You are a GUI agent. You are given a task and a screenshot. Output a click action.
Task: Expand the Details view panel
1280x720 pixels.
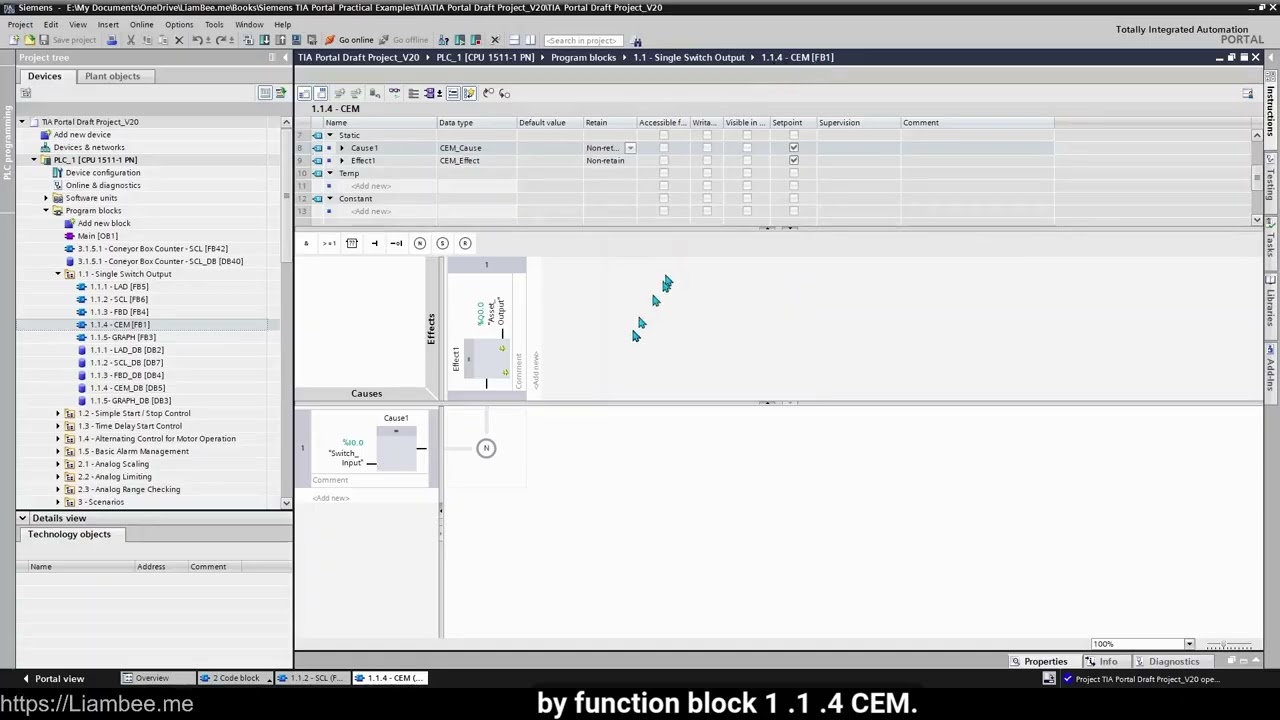point(22,518)
